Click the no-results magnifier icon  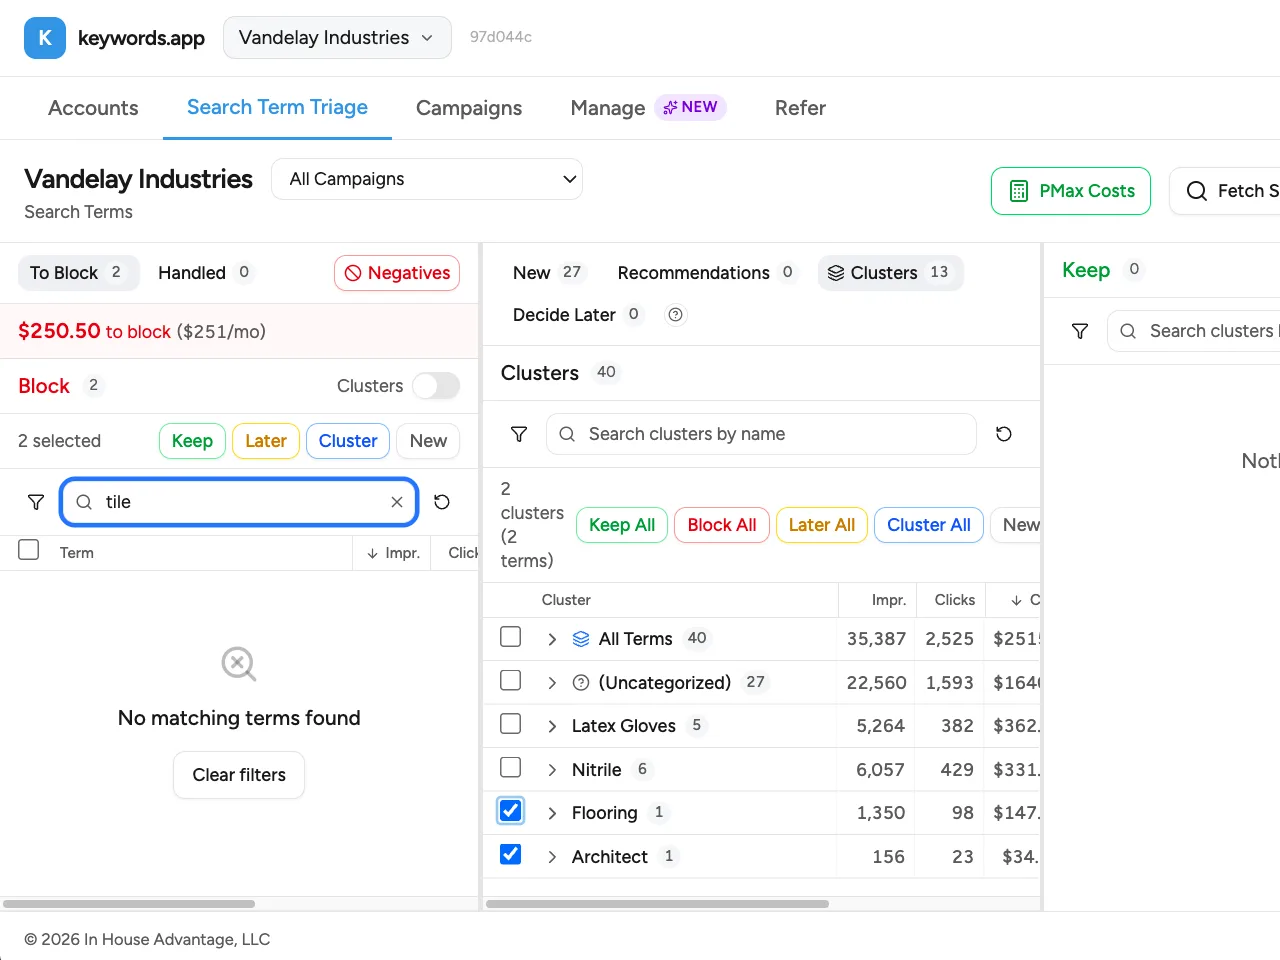tap(239, 664)
